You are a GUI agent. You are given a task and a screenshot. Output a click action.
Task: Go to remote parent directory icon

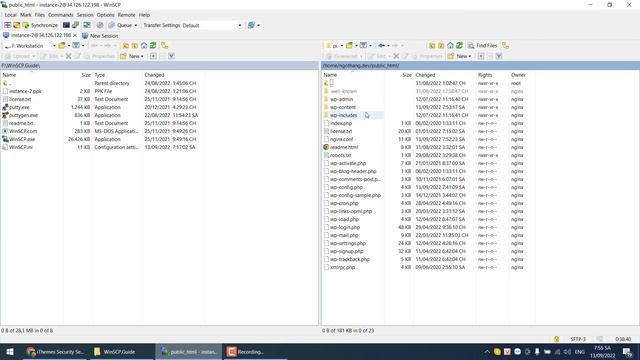(432, 46)
